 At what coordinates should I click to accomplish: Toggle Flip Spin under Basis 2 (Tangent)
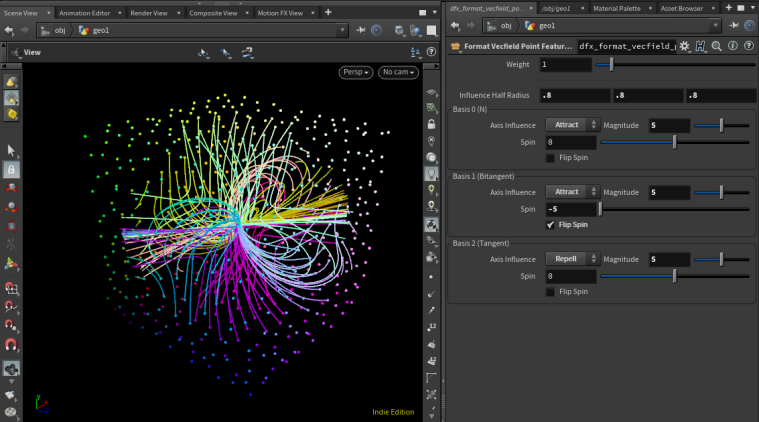551,291
